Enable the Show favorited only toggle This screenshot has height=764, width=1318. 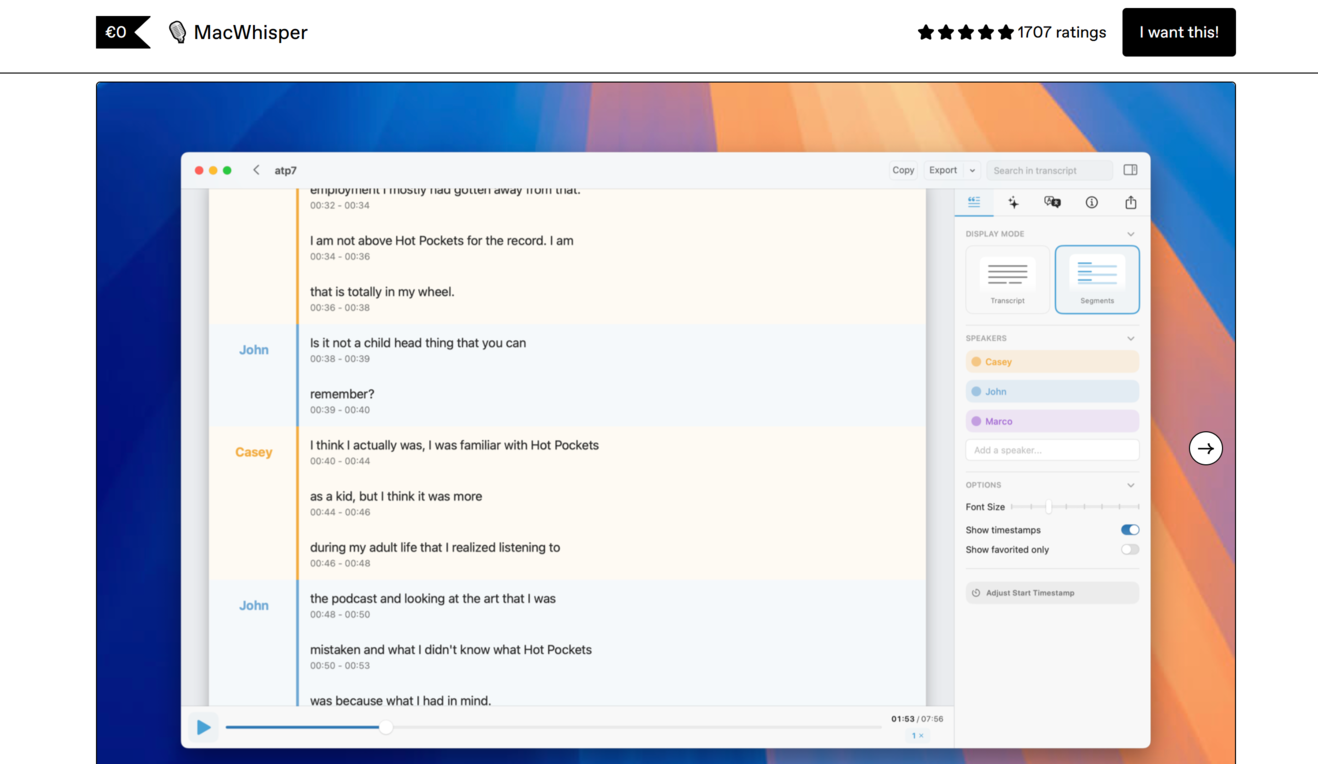click(x=1129, y=549)
